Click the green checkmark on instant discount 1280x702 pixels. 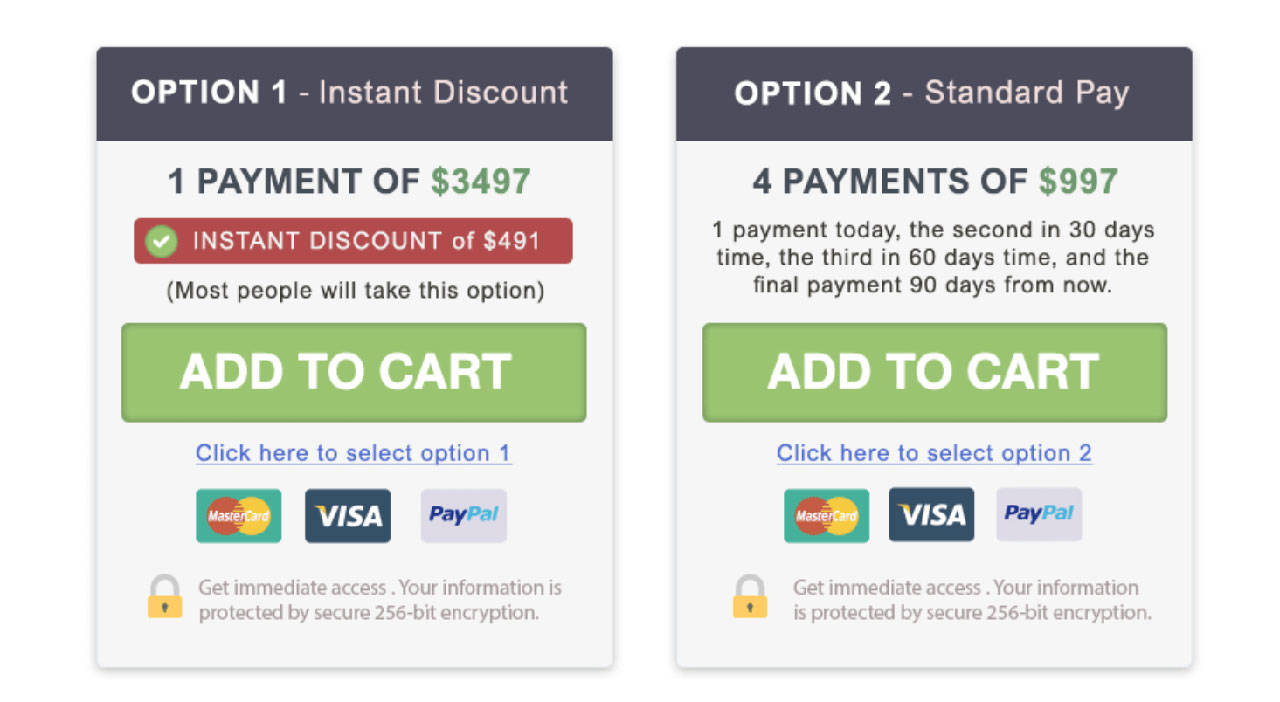(x=161, y=241)
